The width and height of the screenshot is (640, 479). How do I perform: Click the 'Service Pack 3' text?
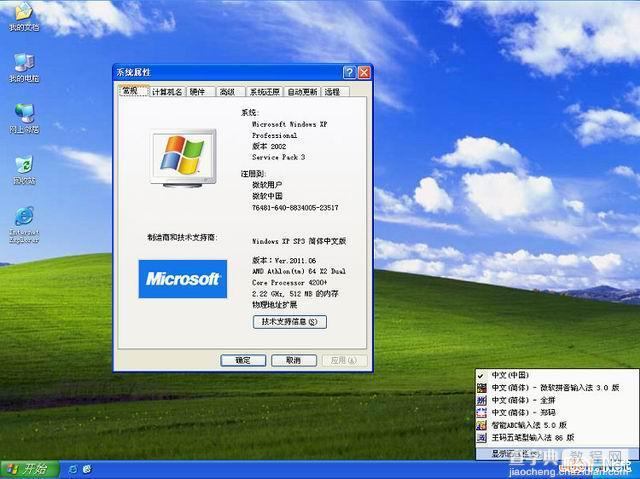(x=278, y=157)
